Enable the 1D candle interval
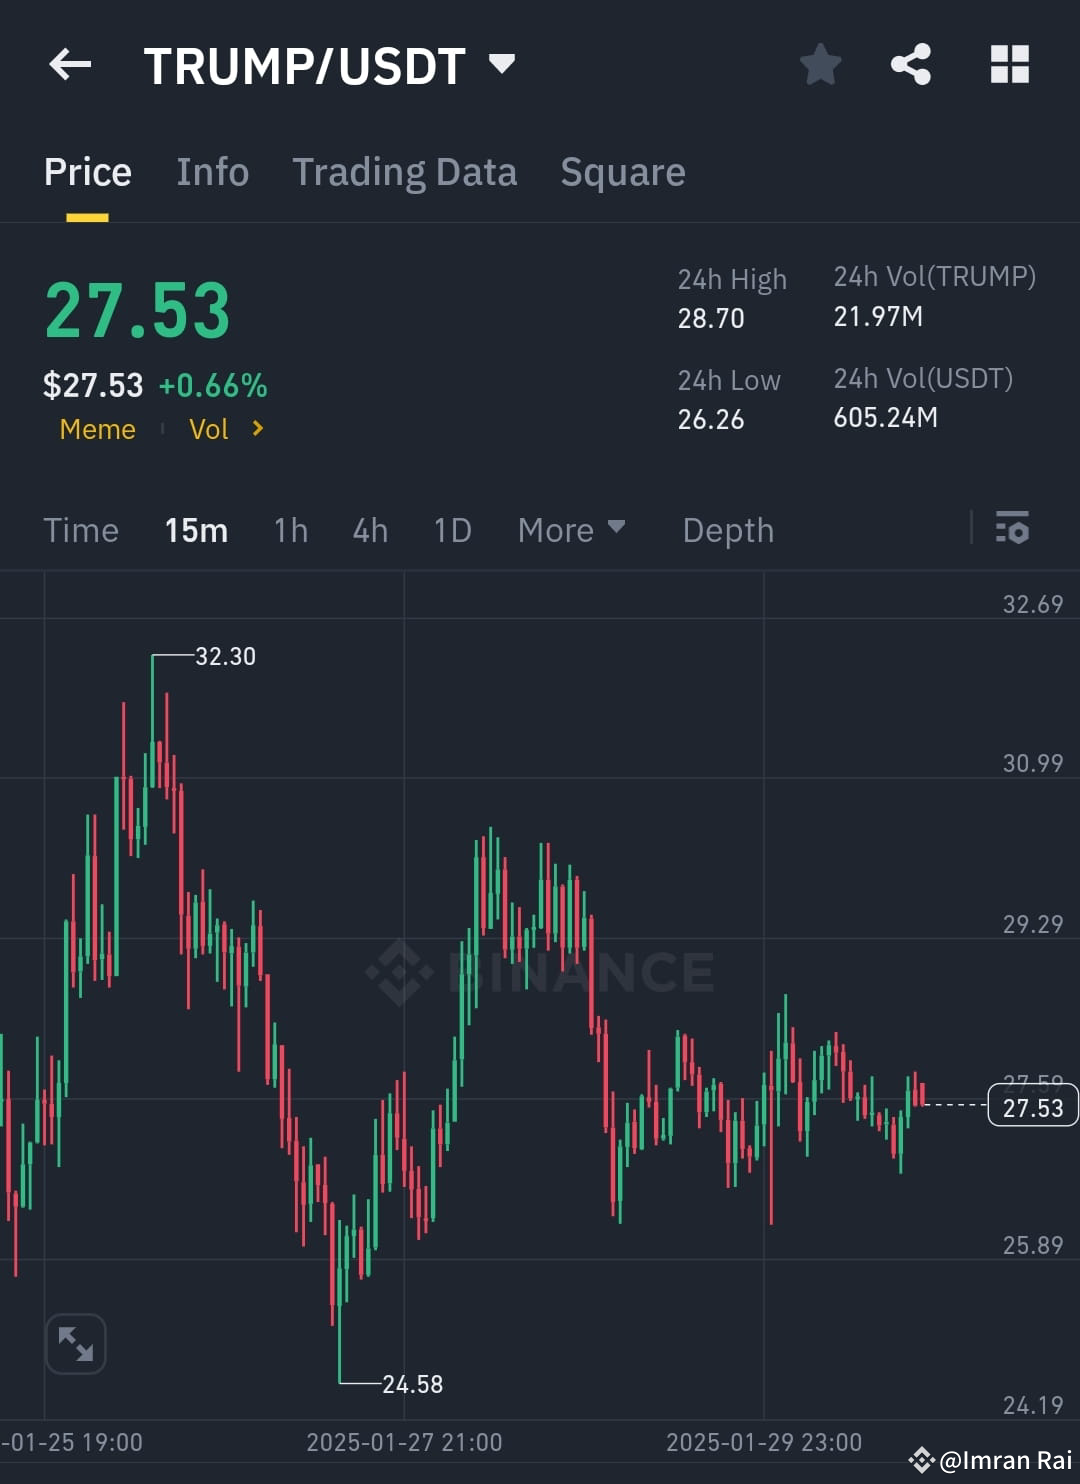 tap(451, 530)
